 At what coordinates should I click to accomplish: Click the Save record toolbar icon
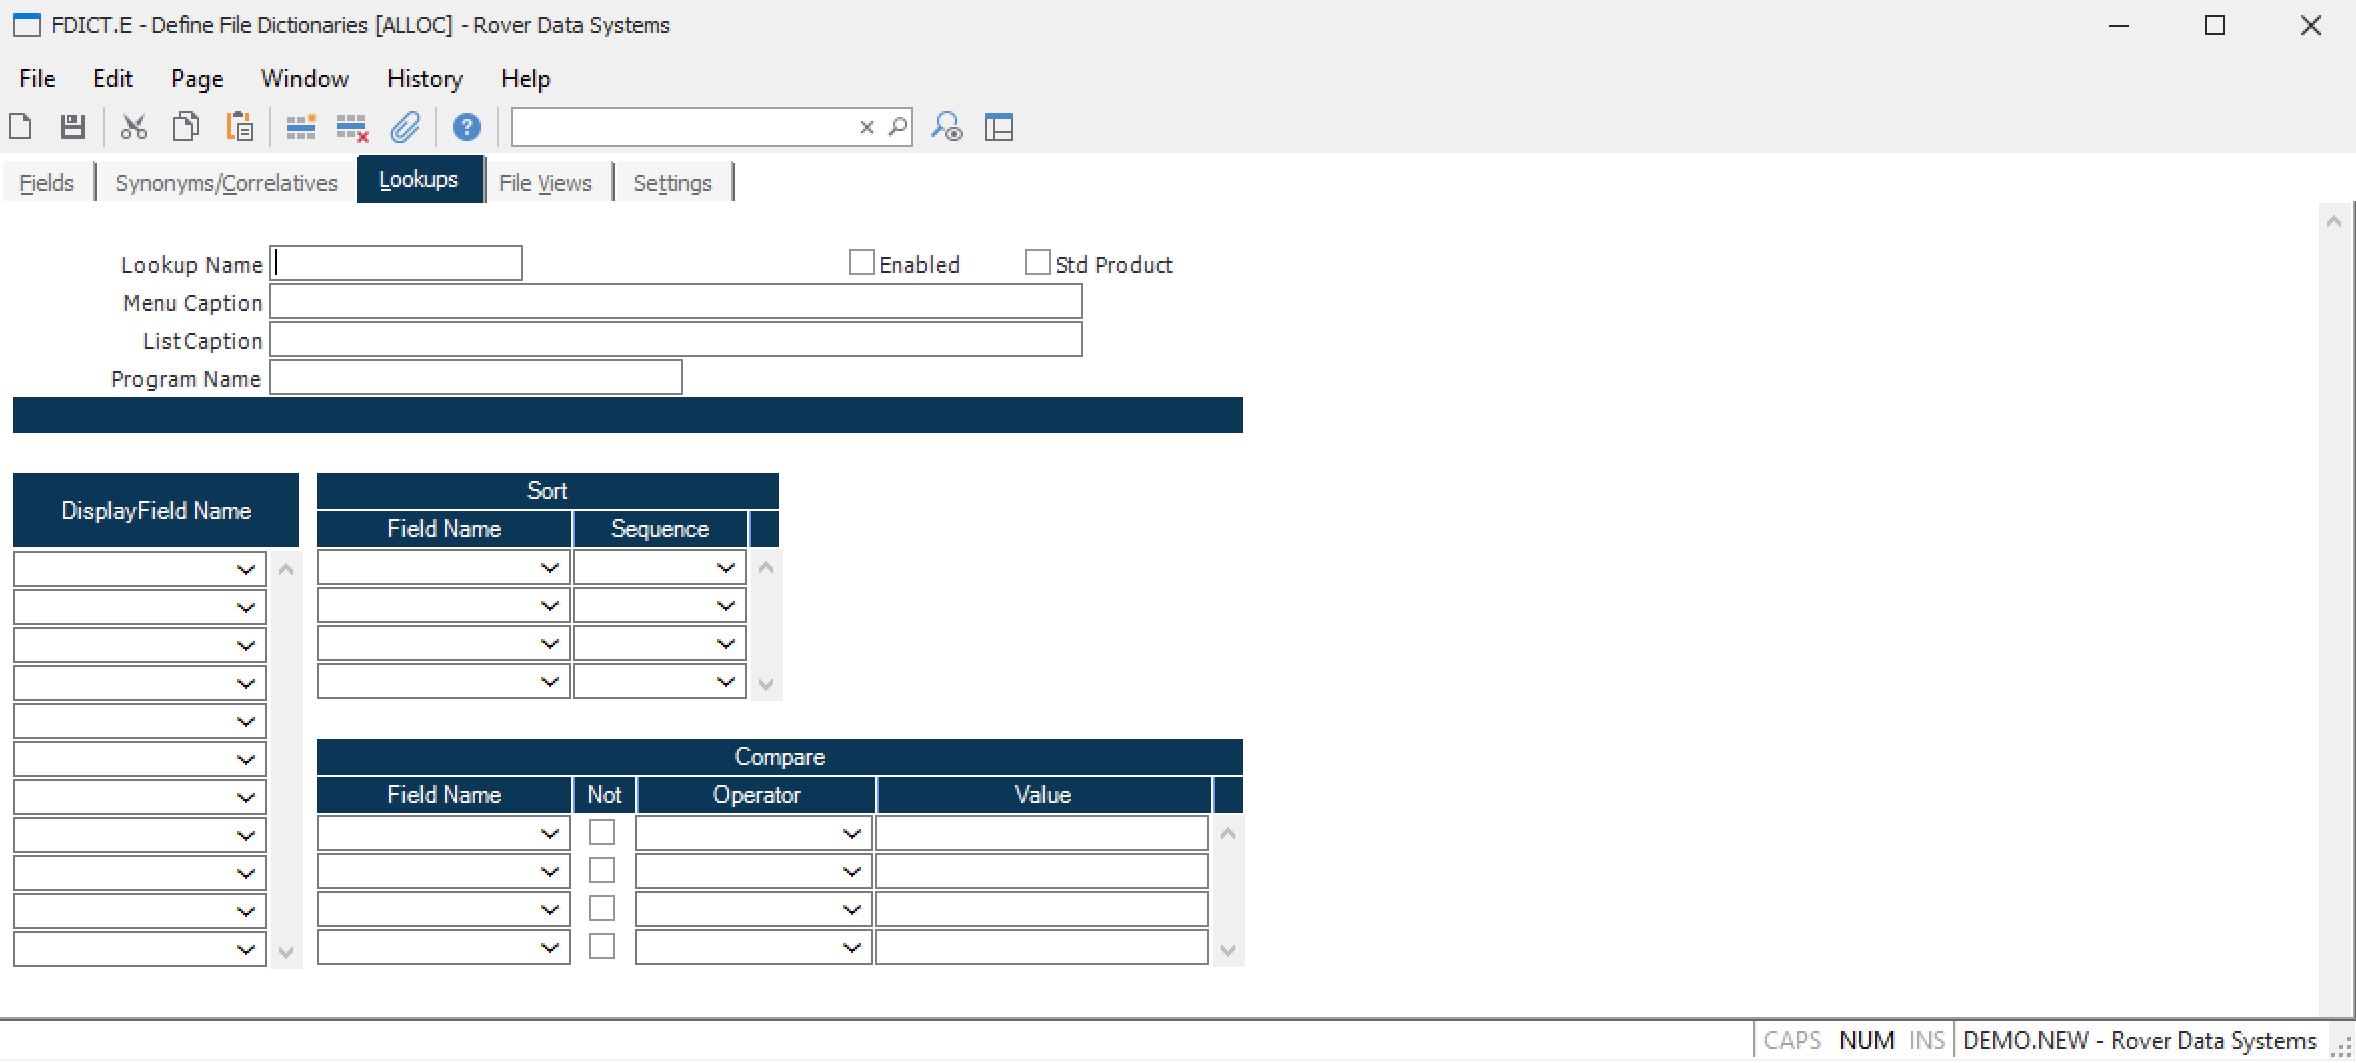(72, 127)
